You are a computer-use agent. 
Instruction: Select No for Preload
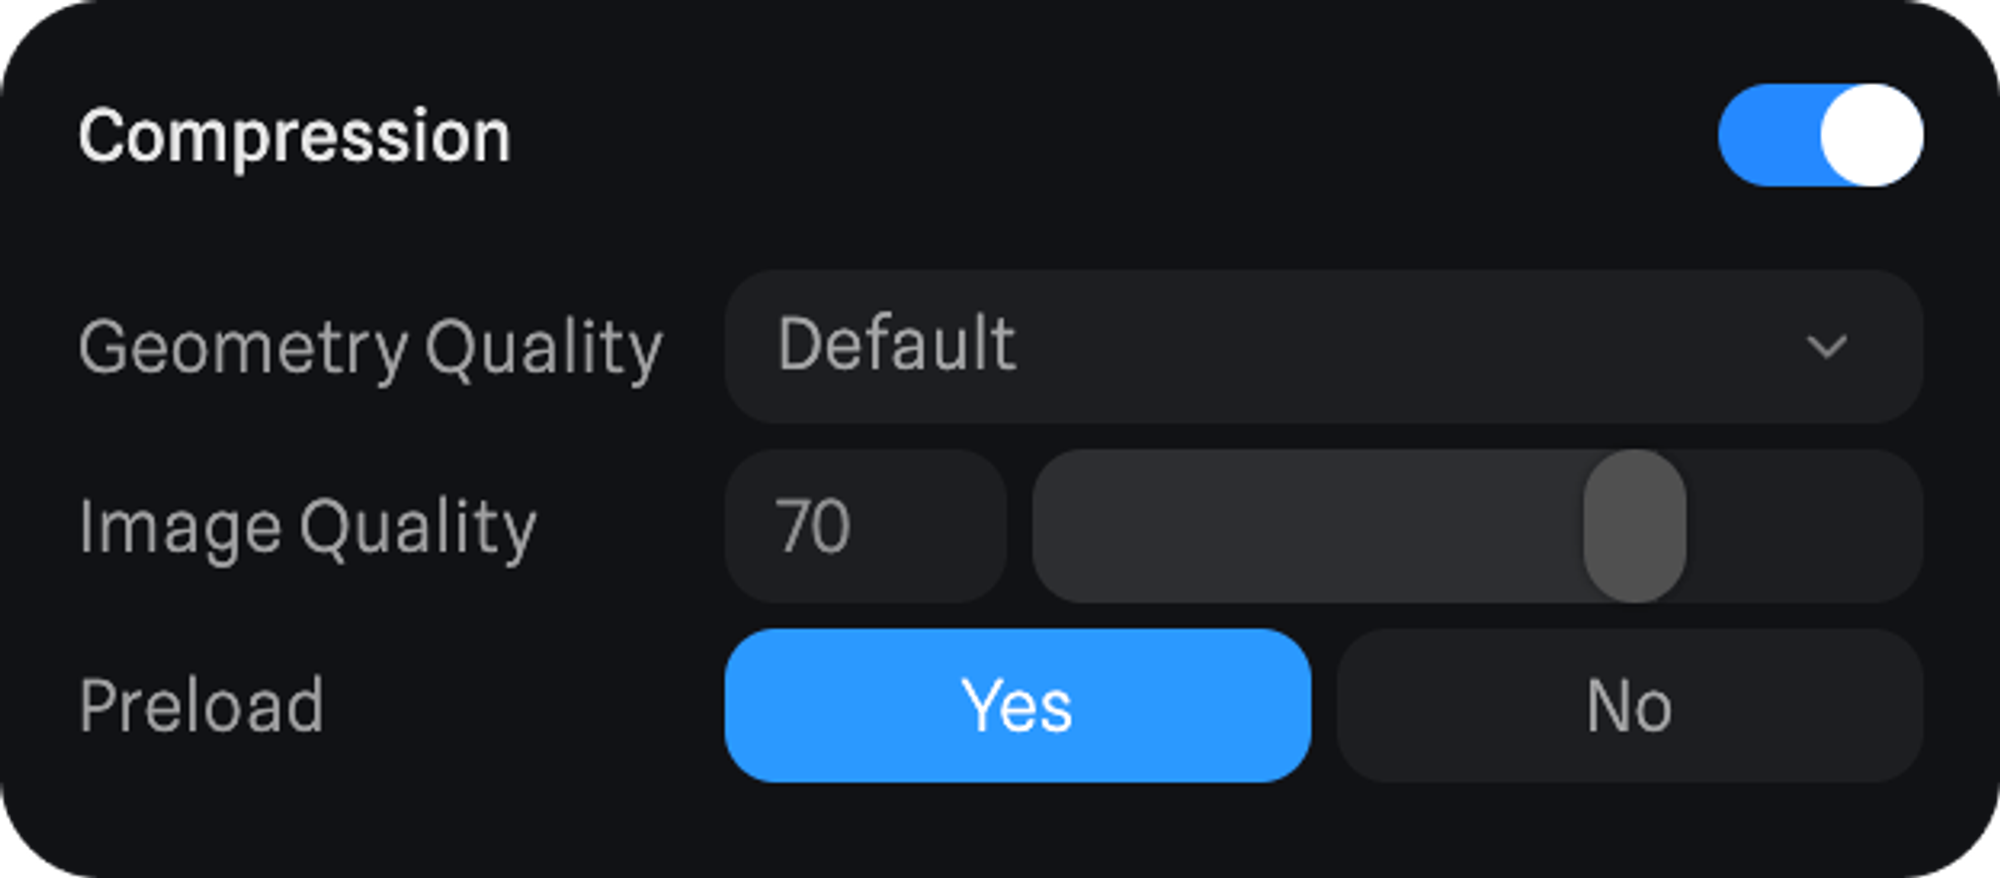(1629, 706)
